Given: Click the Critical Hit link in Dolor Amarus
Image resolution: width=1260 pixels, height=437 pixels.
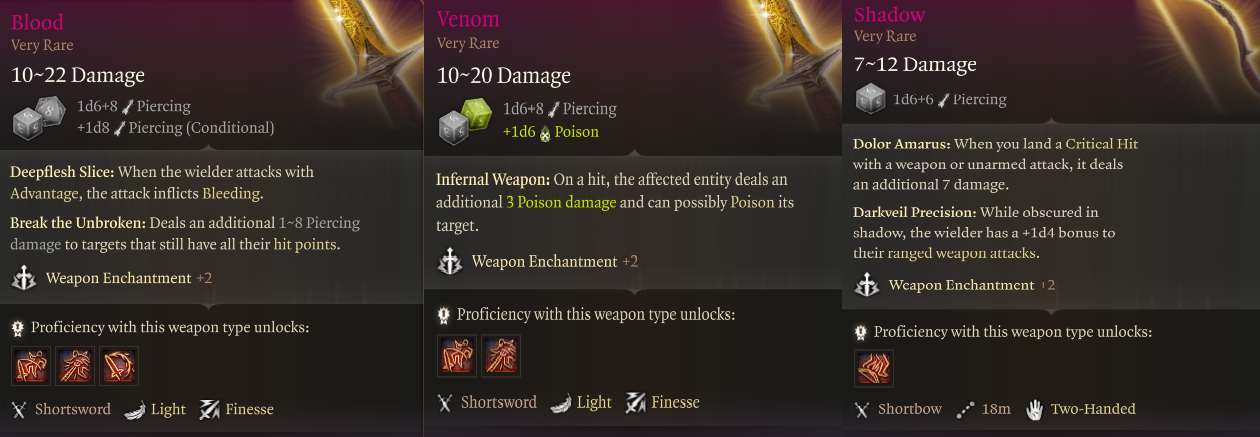Looking at the screenshot, I should point(1101,144).
